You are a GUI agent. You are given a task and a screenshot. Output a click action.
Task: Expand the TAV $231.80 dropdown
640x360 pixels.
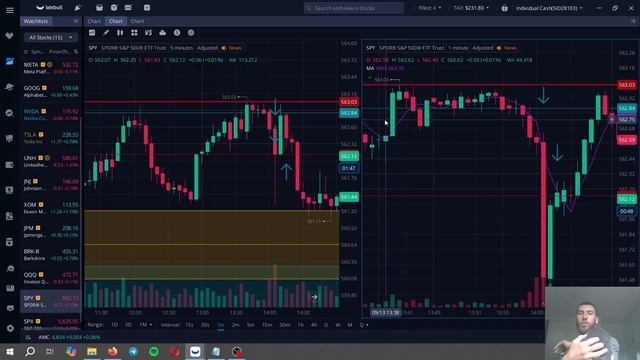coord(471,8)
